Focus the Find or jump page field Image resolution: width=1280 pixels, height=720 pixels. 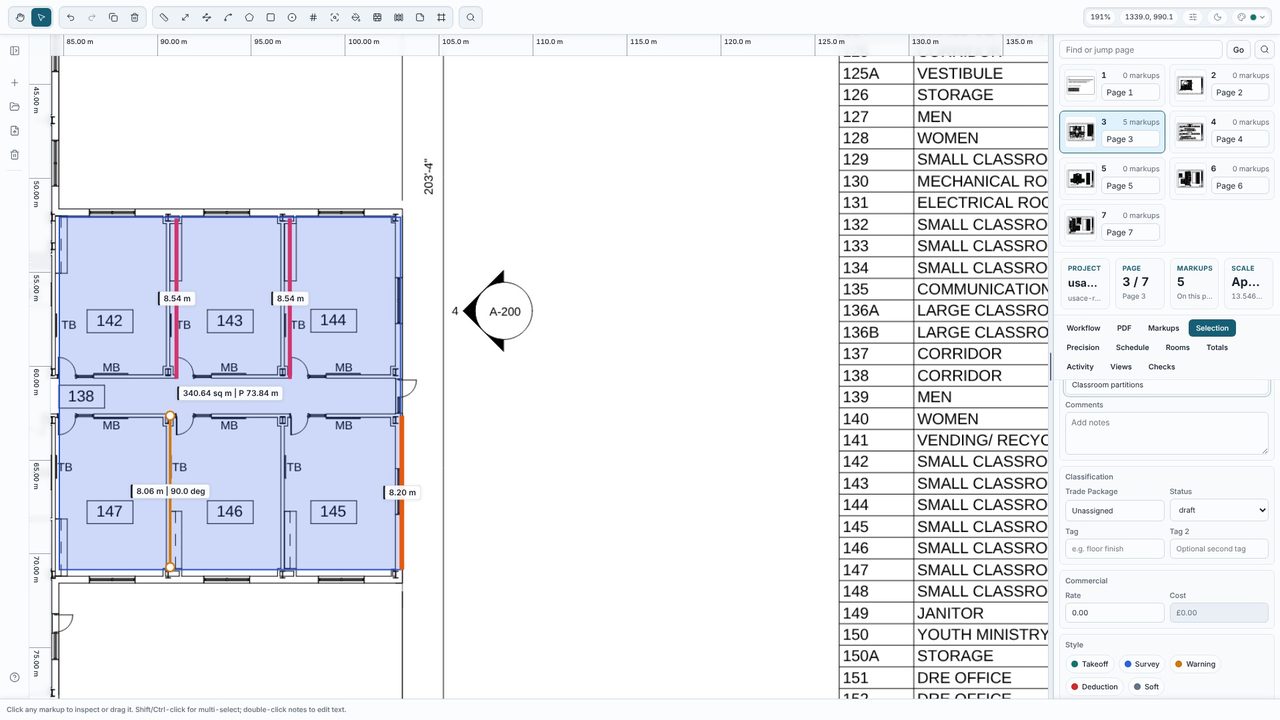pos(1141,50)
